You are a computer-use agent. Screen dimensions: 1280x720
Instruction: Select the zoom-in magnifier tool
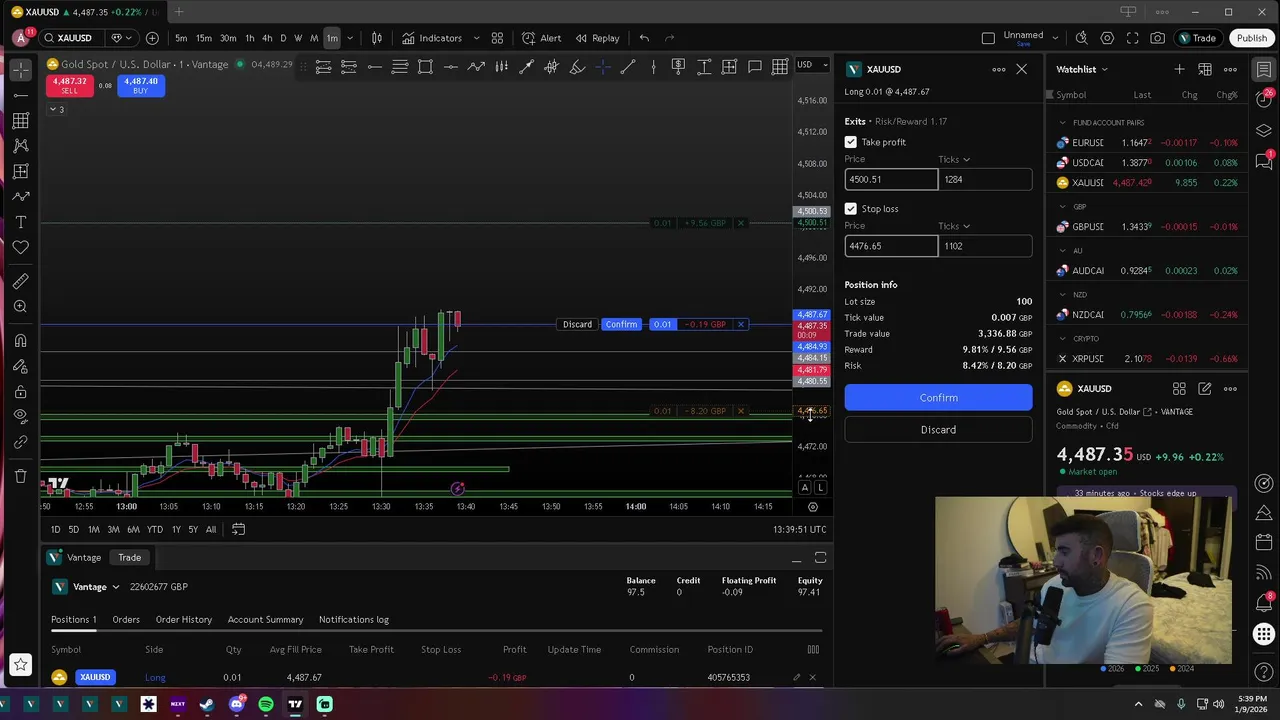(20, 307)
